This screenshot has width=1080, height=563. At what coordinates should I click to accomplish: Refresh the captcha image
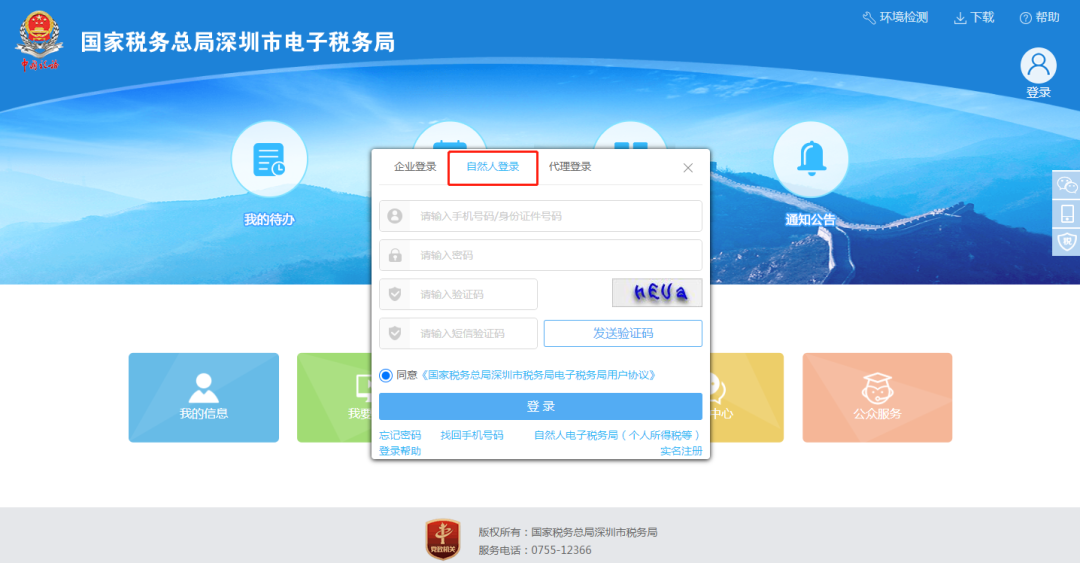point(657,293)
